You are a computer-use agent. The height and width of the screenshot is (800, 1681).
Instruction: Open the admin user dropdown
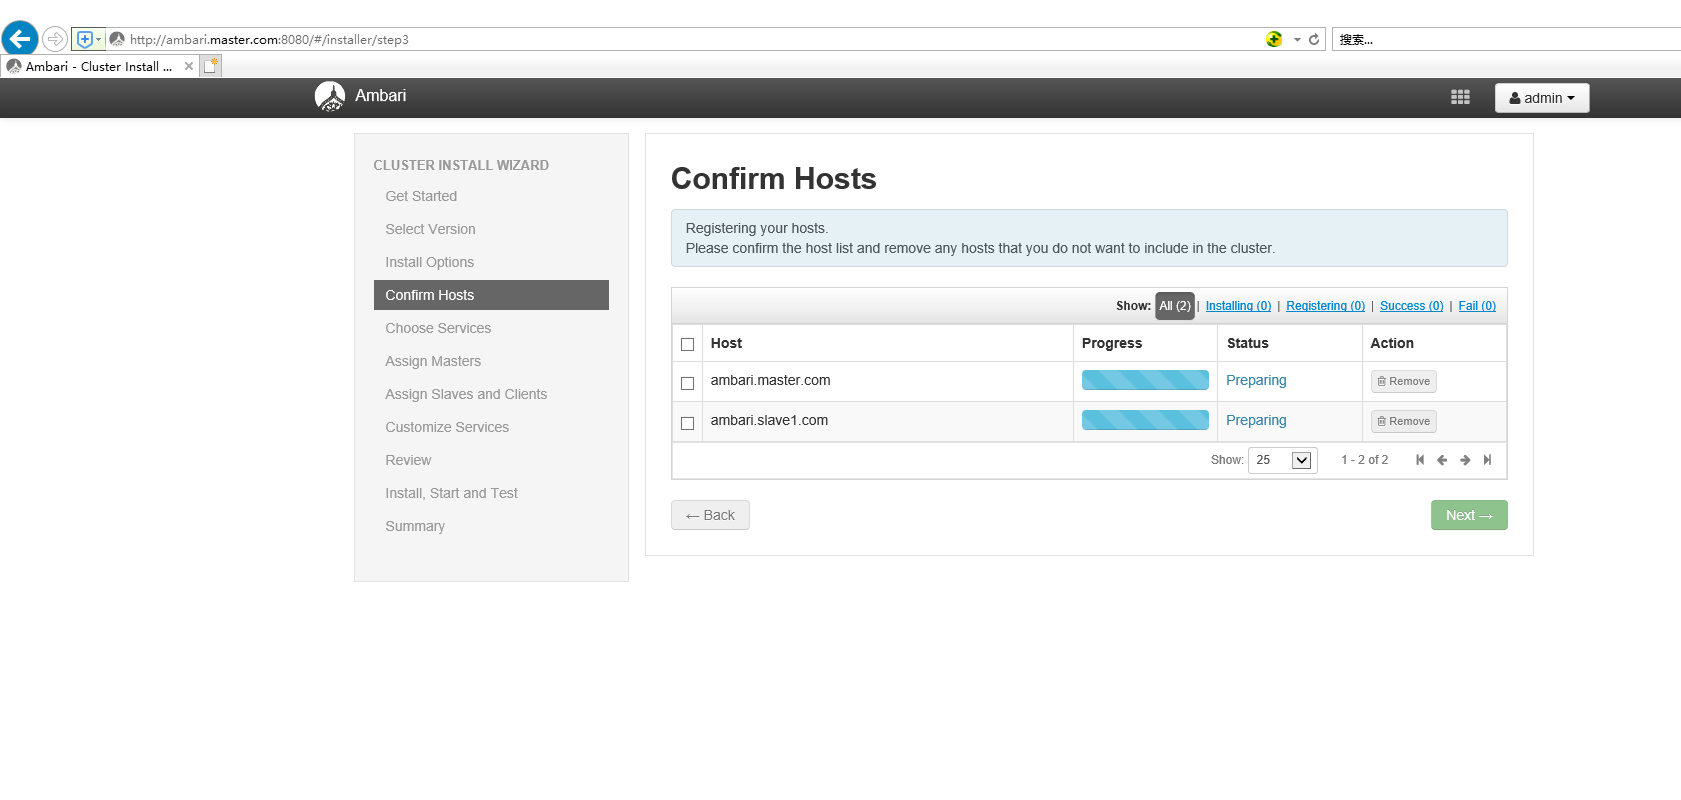(1542, 98)
